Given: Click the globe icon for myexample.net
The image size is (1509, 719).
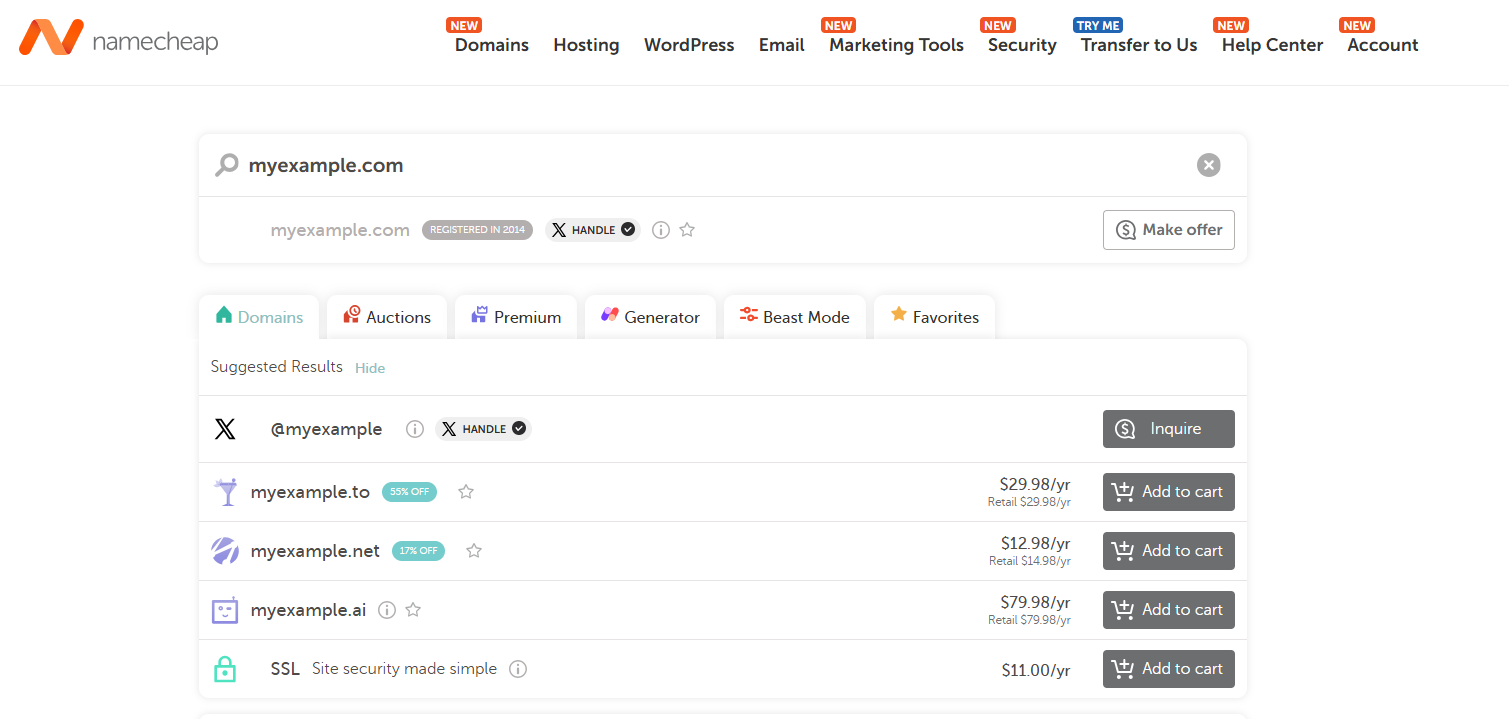Looking at the screenshot, I should point(225,551).
